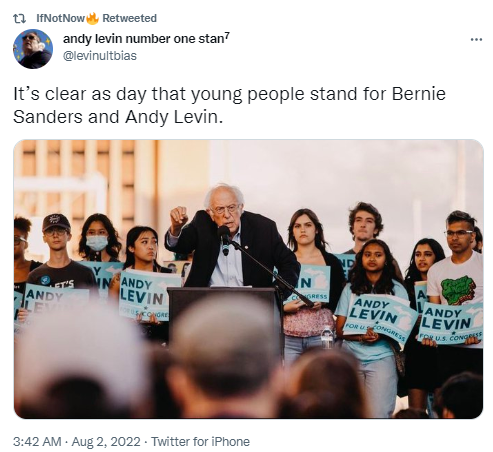Click the @levinultbias handle
The width and height of the screenshot is (493, 452).
coord(100,56)
